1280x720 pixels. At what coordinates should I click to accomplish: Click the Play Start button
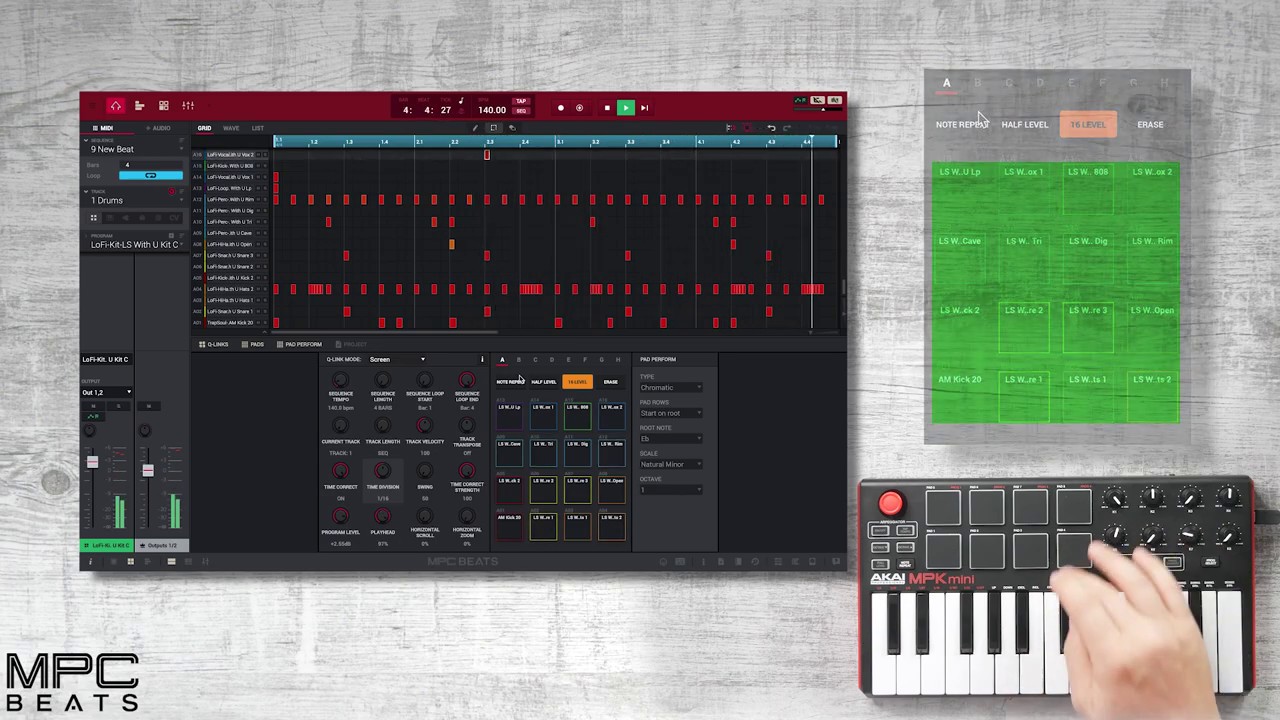(644, 108)
